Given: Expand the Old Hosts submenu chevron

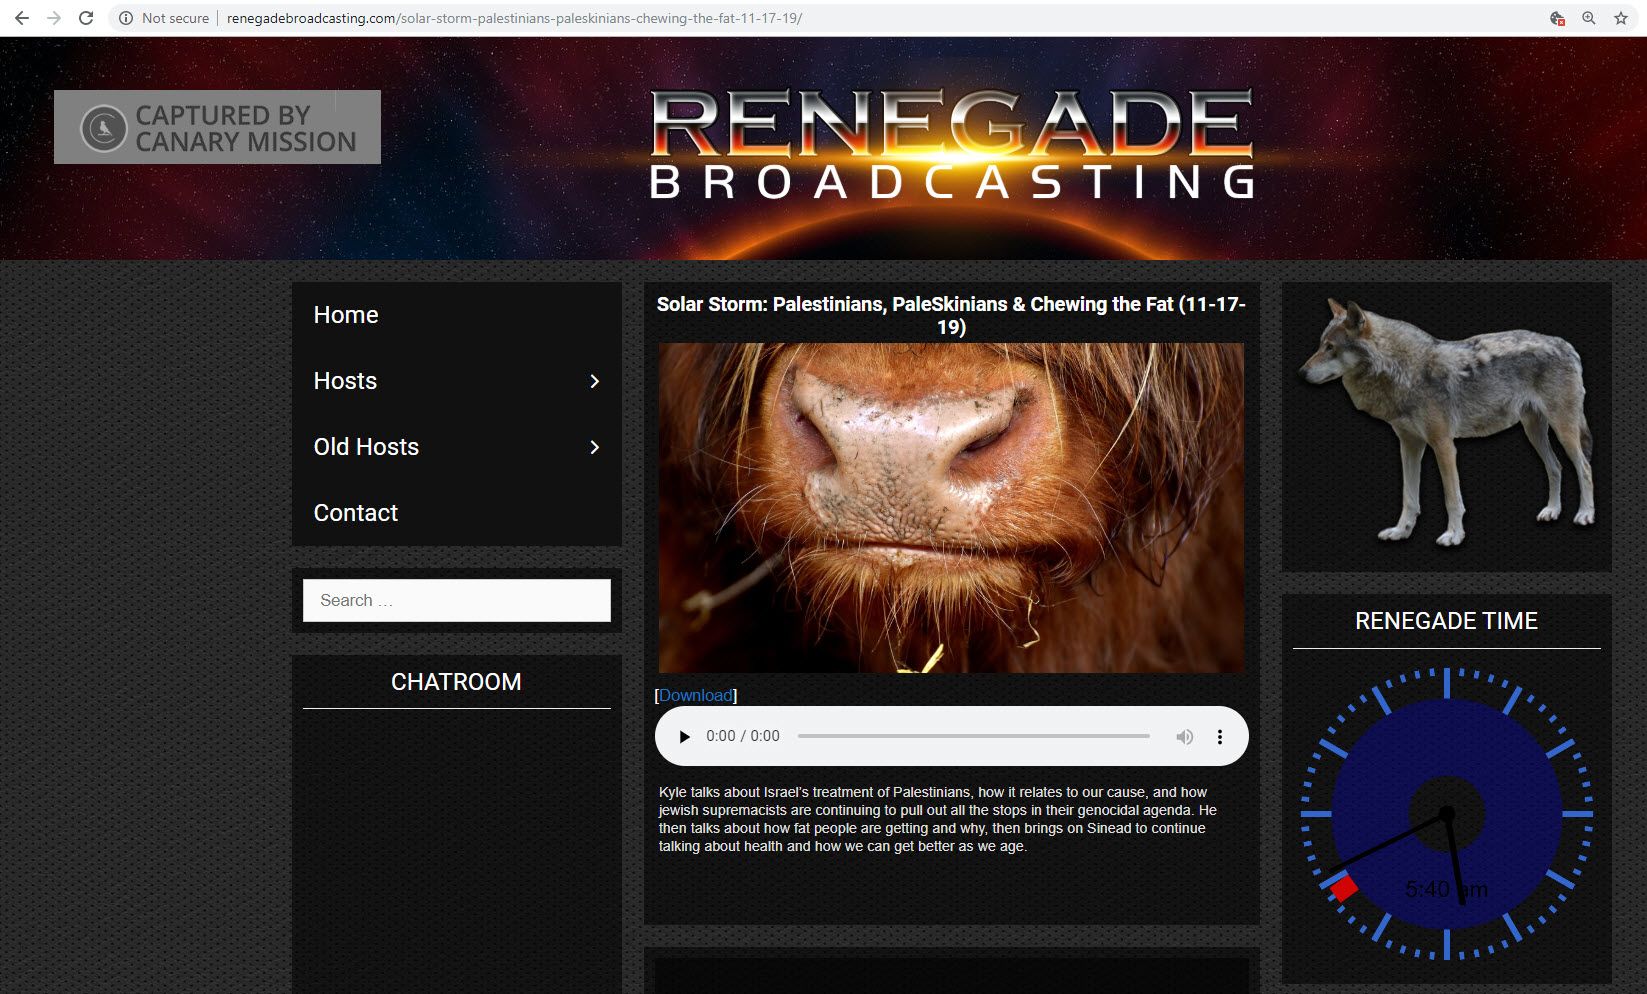Looking at the screenshot, I should tap(594, 447).
